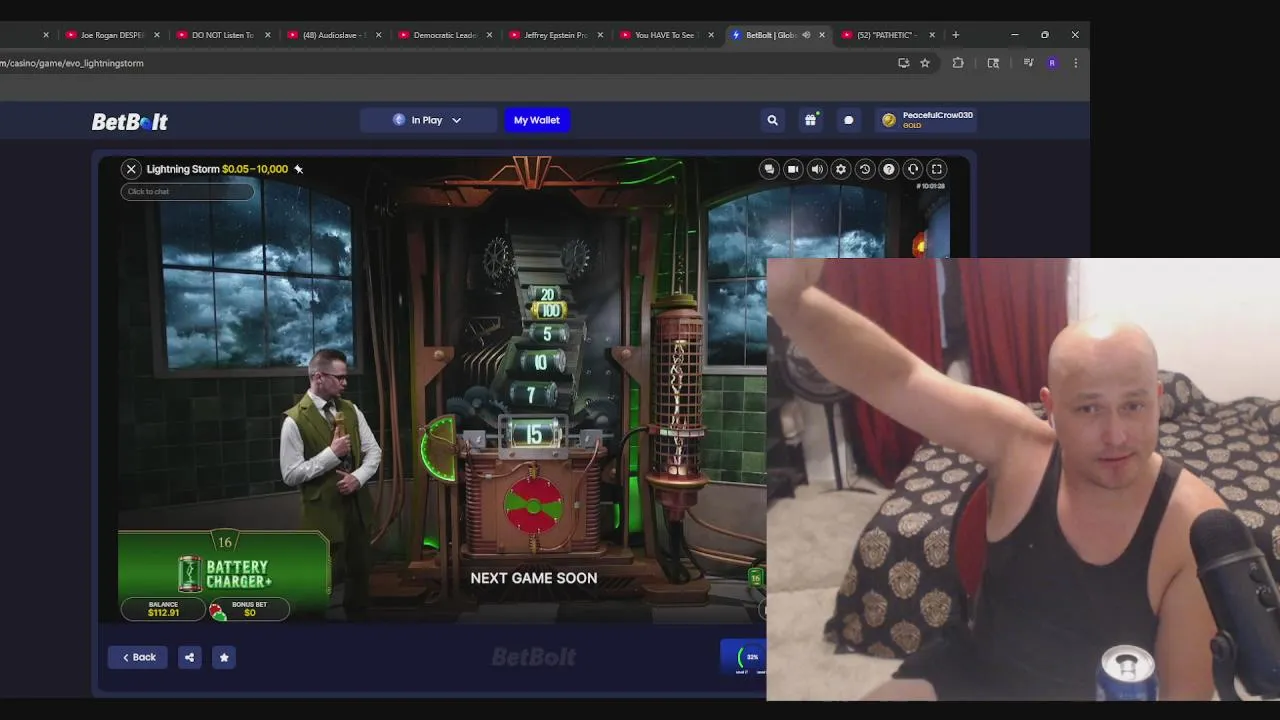Screen dimensions: 1280x720
Task: Open the game settings gear
Action: pyautogui.click(x=841, y=169)
